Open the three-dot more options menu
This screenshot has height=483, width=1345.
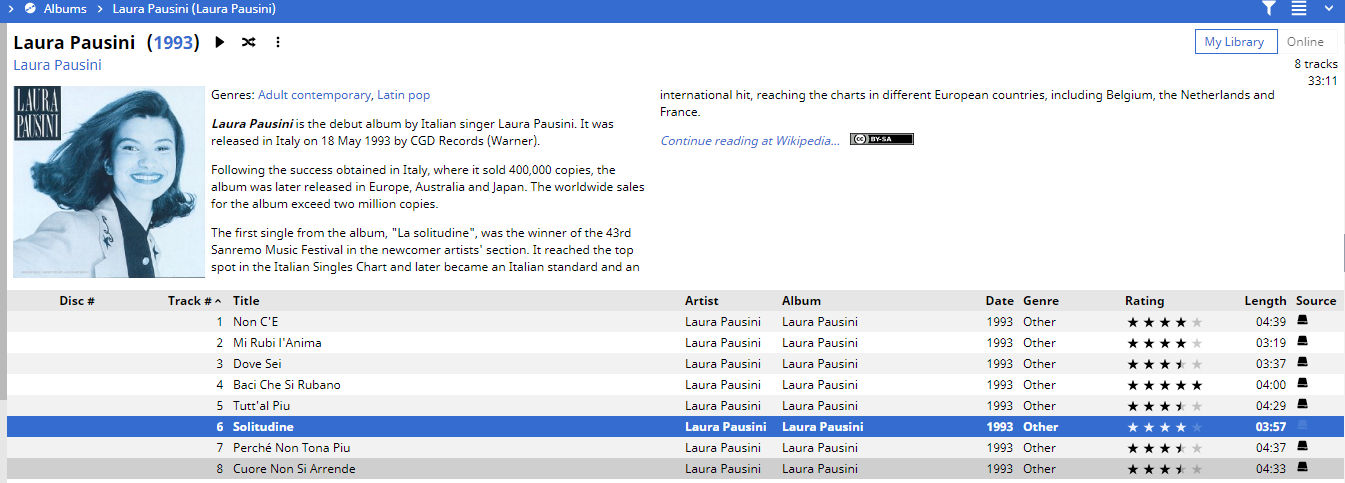tap(278, 42)
